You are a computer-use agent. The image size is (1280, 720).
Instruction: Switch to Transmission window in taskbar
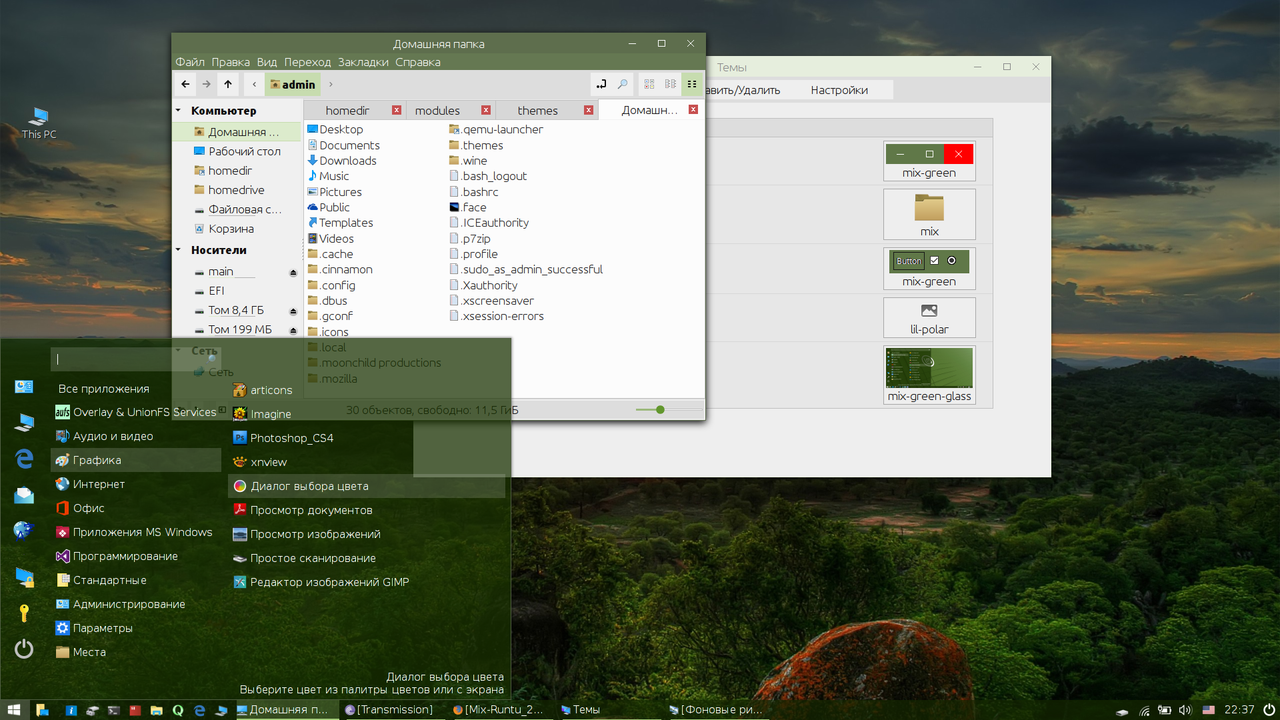pos(389,710)
